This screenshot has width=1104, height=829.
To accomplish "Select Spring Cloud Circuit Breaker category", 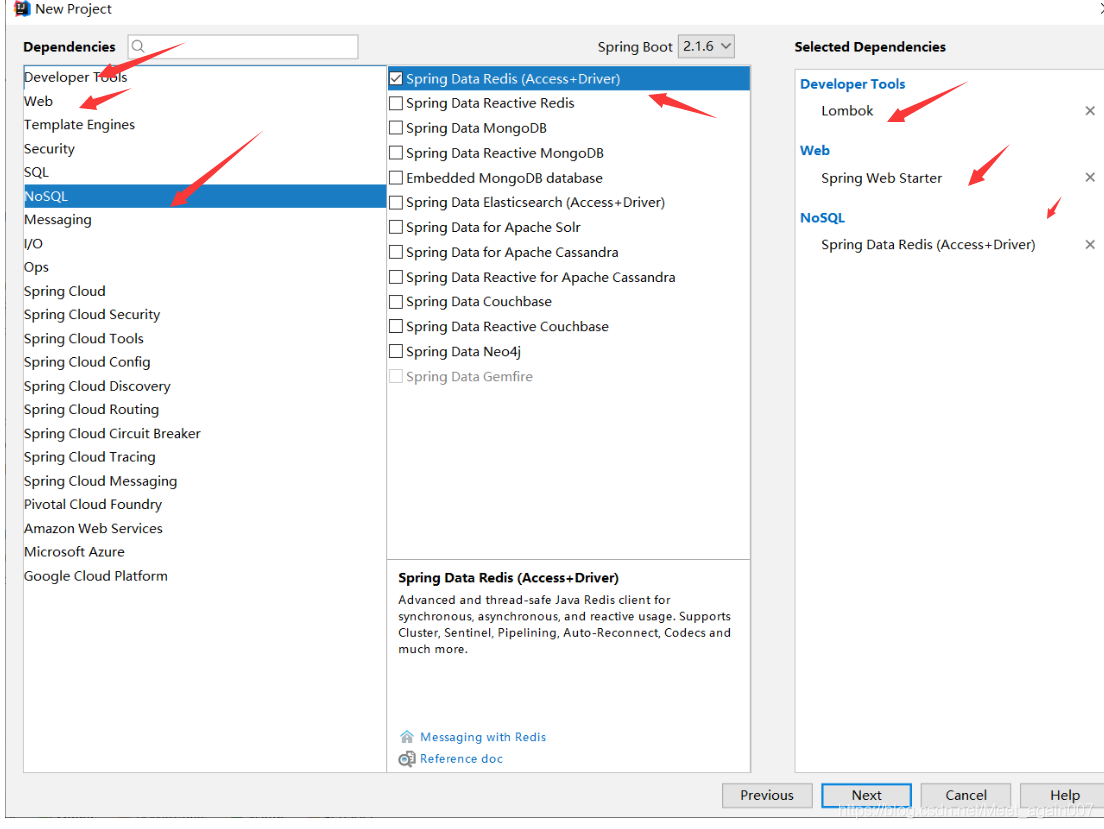I will pos(112,433).
